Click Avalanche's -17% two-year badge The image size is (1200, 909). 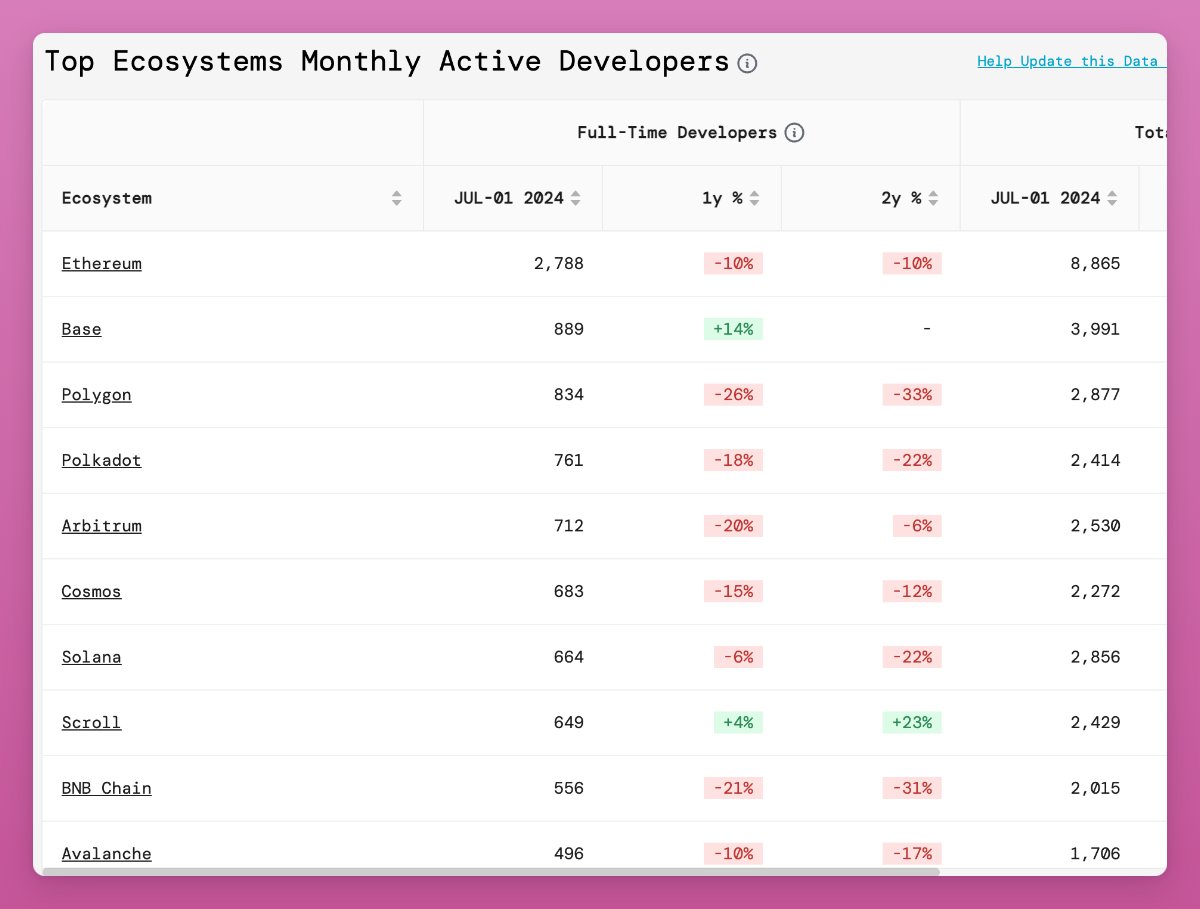912,854
